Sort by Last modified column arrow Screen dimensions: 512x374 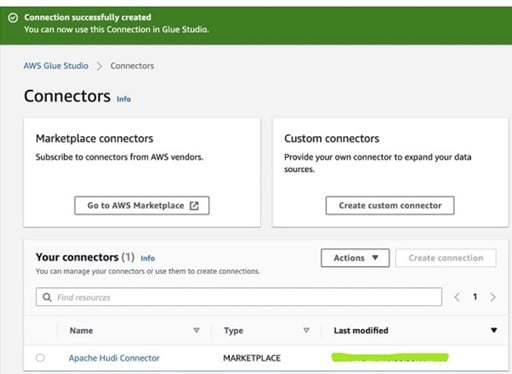pos(494,330)
